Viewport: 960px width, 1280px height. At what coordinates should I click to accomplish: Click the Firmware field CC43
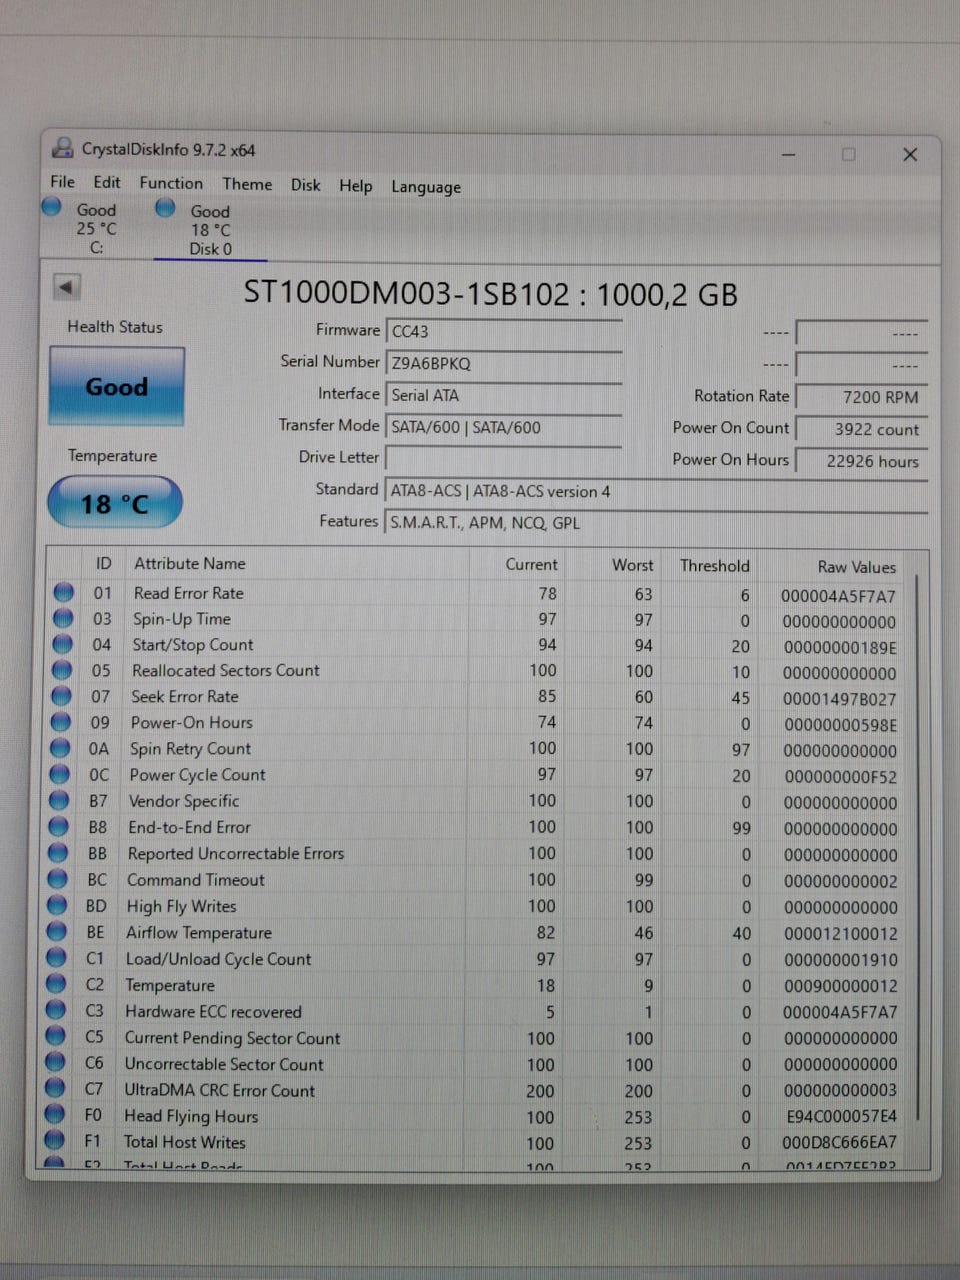pos(504,332)
